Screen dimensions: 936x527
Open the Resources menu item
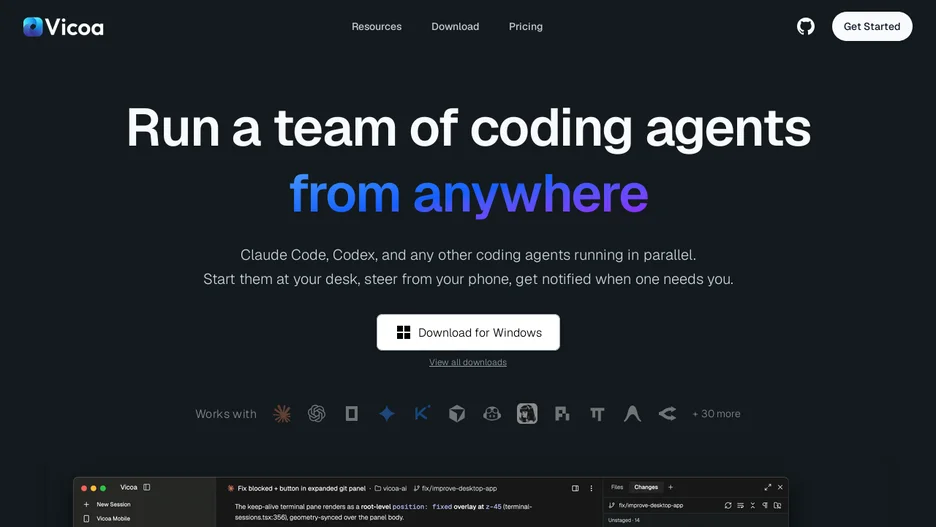pyautogui.click(x=377, y=26)
